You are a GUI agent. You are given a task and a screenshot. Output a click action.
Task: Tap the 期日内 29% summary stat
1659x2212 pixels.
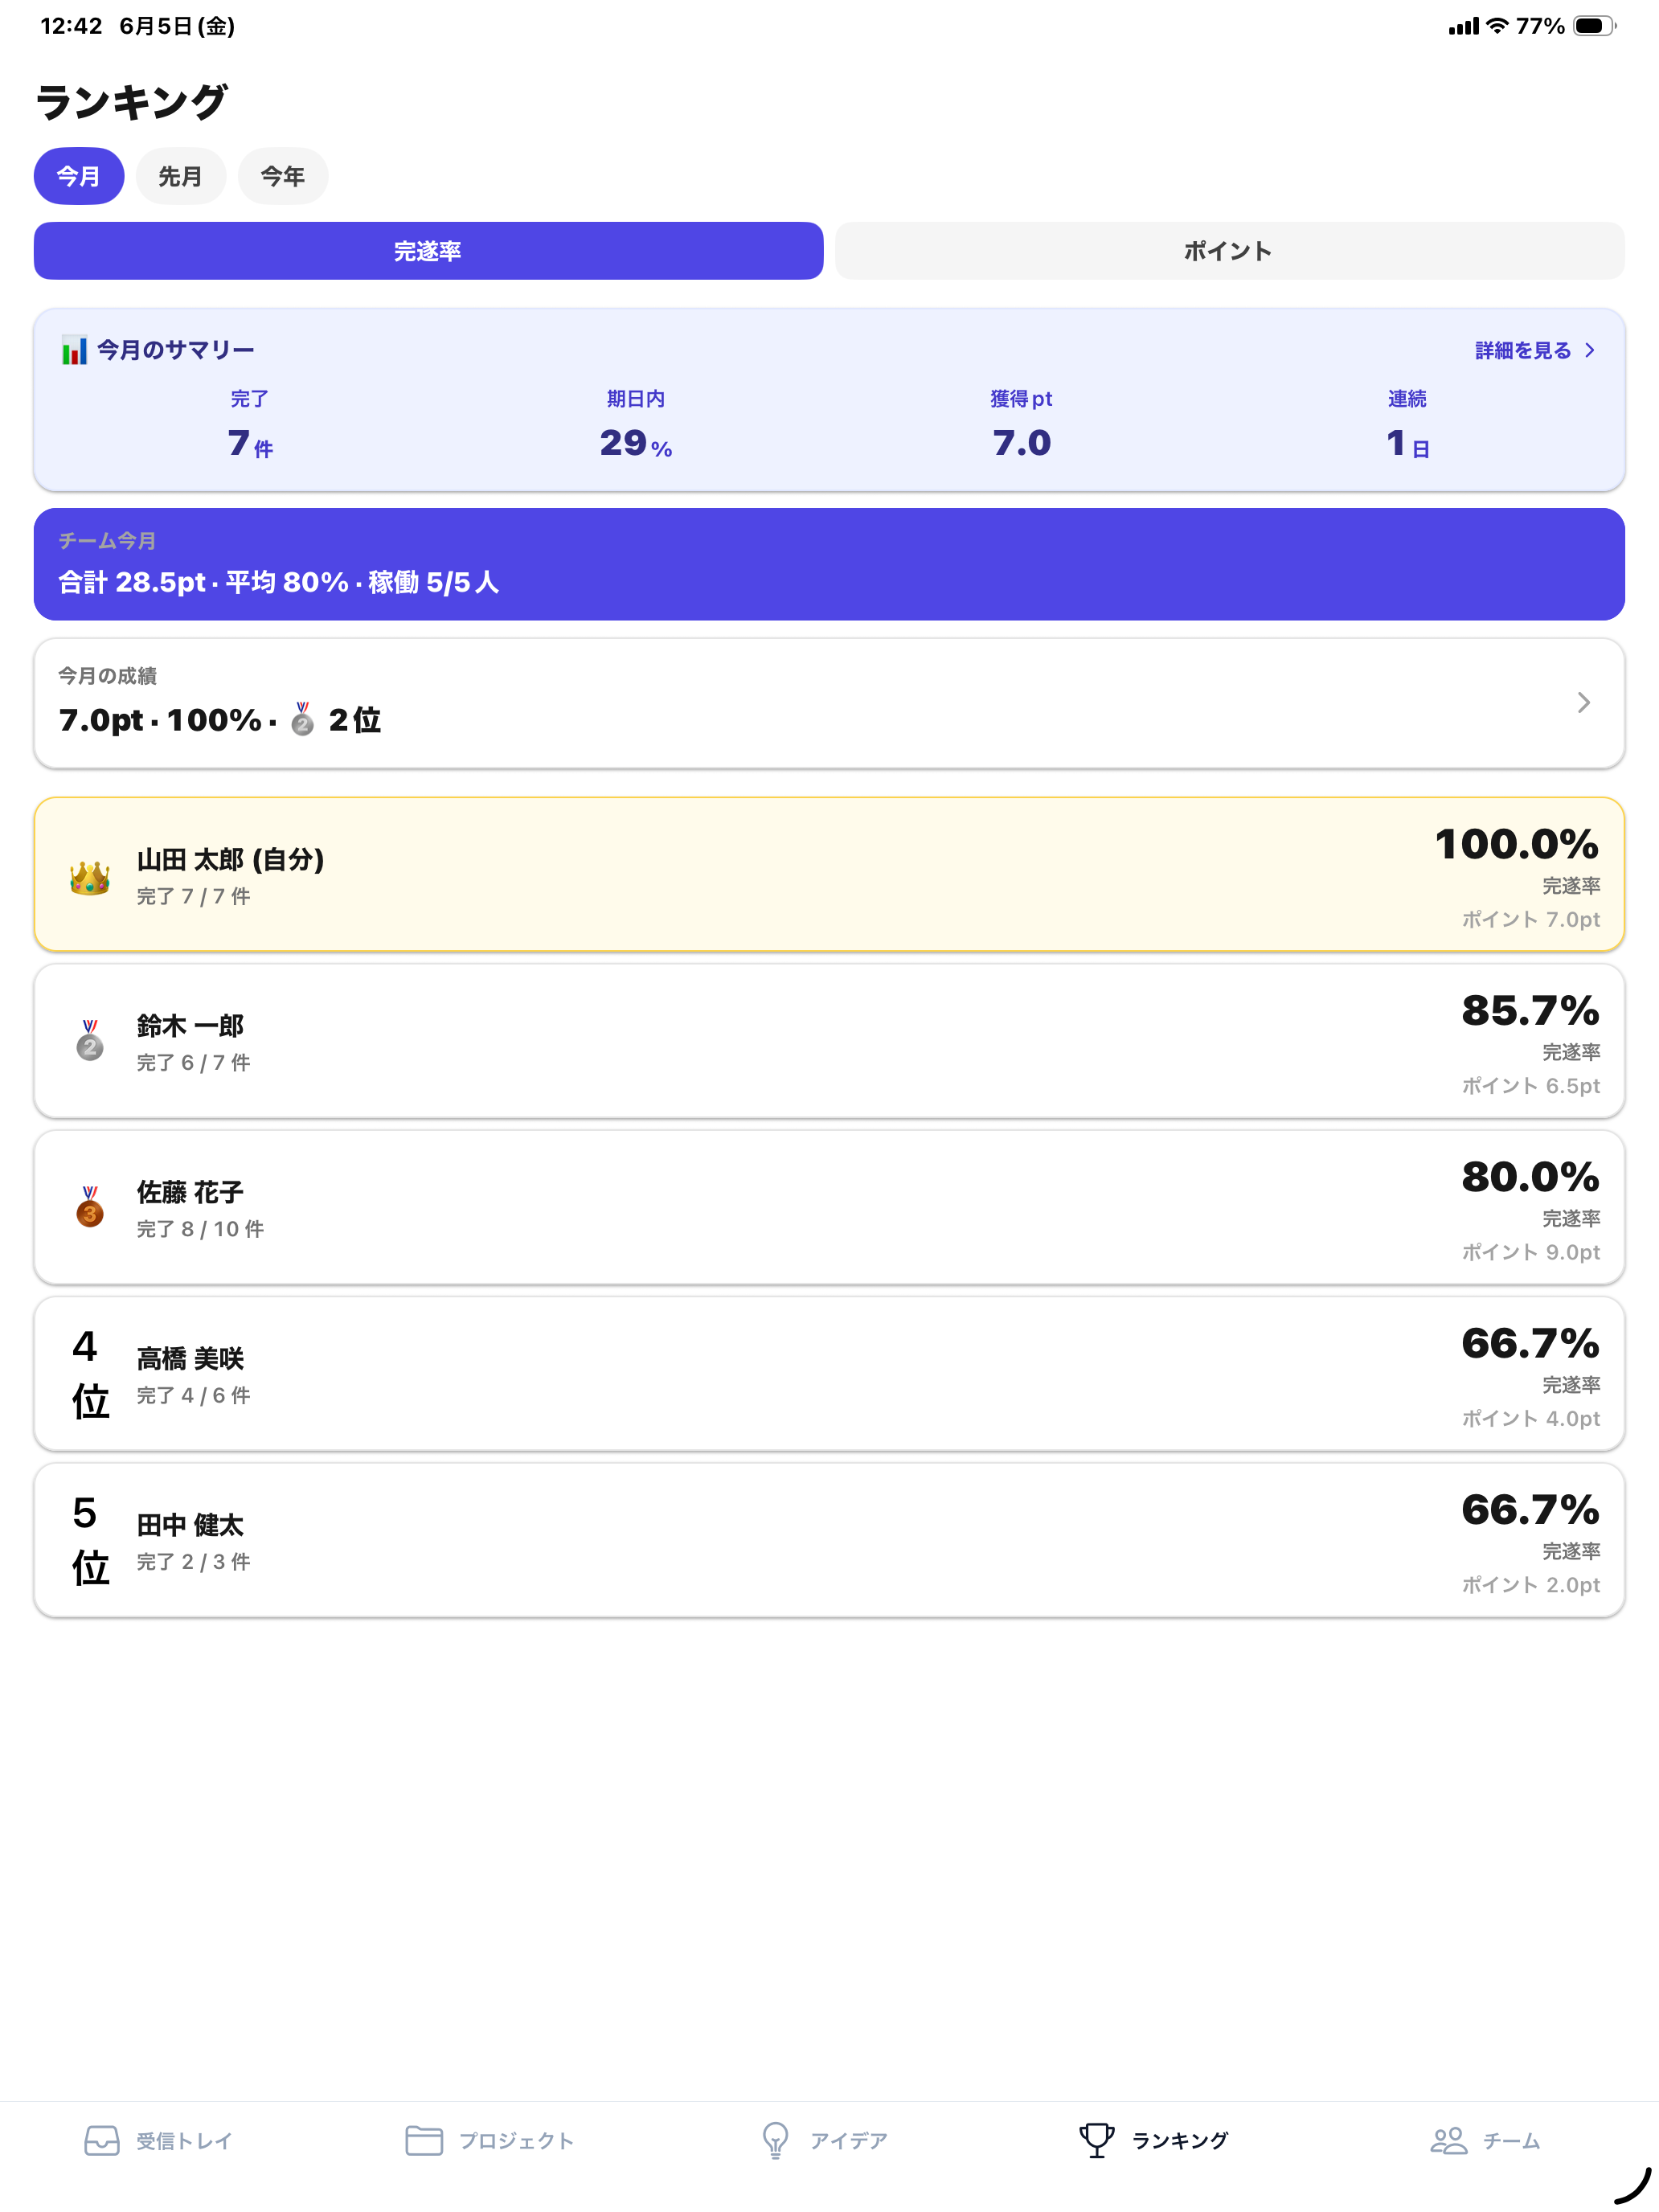click(x=636, y=425)
